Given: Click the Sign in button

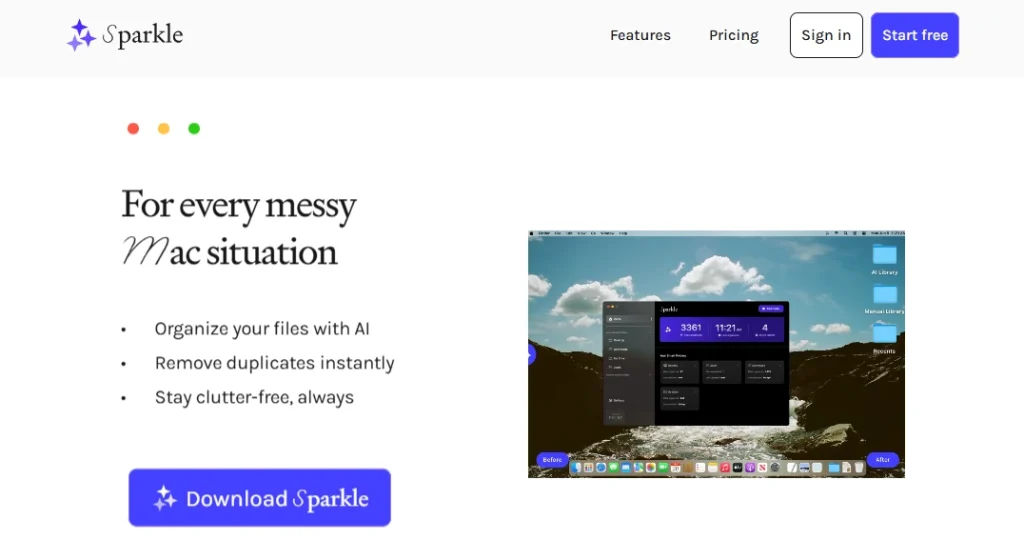Looking at the screenshot, I should pos(826,35).
